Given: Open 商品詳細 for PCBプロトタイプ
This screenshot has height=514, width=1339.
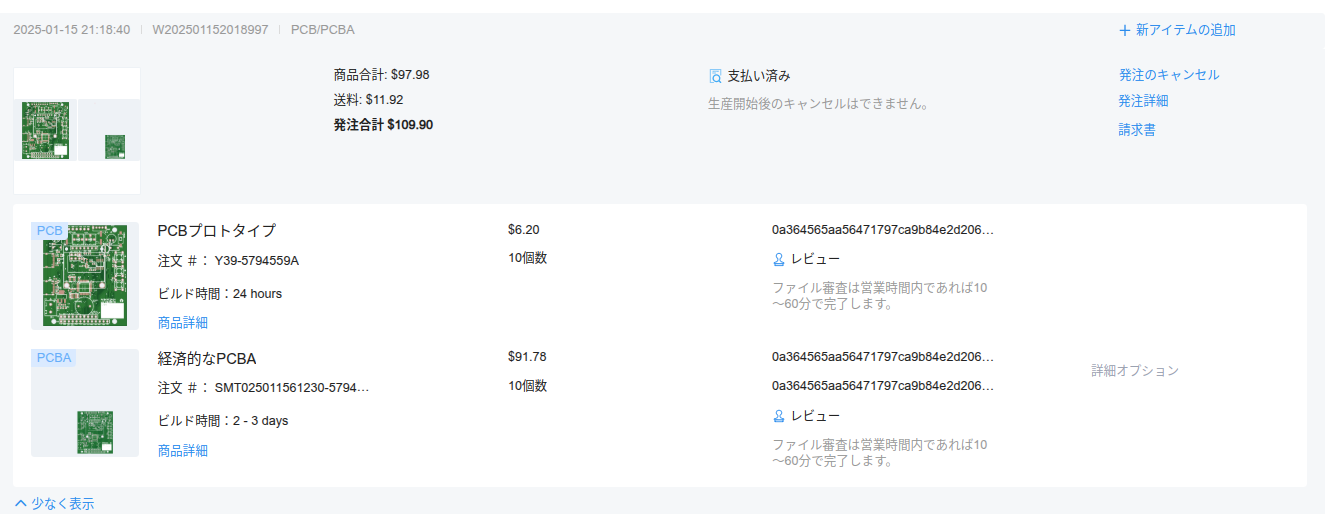Looking at the screenshot, I should pyautogui.click(x=183, y=323).
